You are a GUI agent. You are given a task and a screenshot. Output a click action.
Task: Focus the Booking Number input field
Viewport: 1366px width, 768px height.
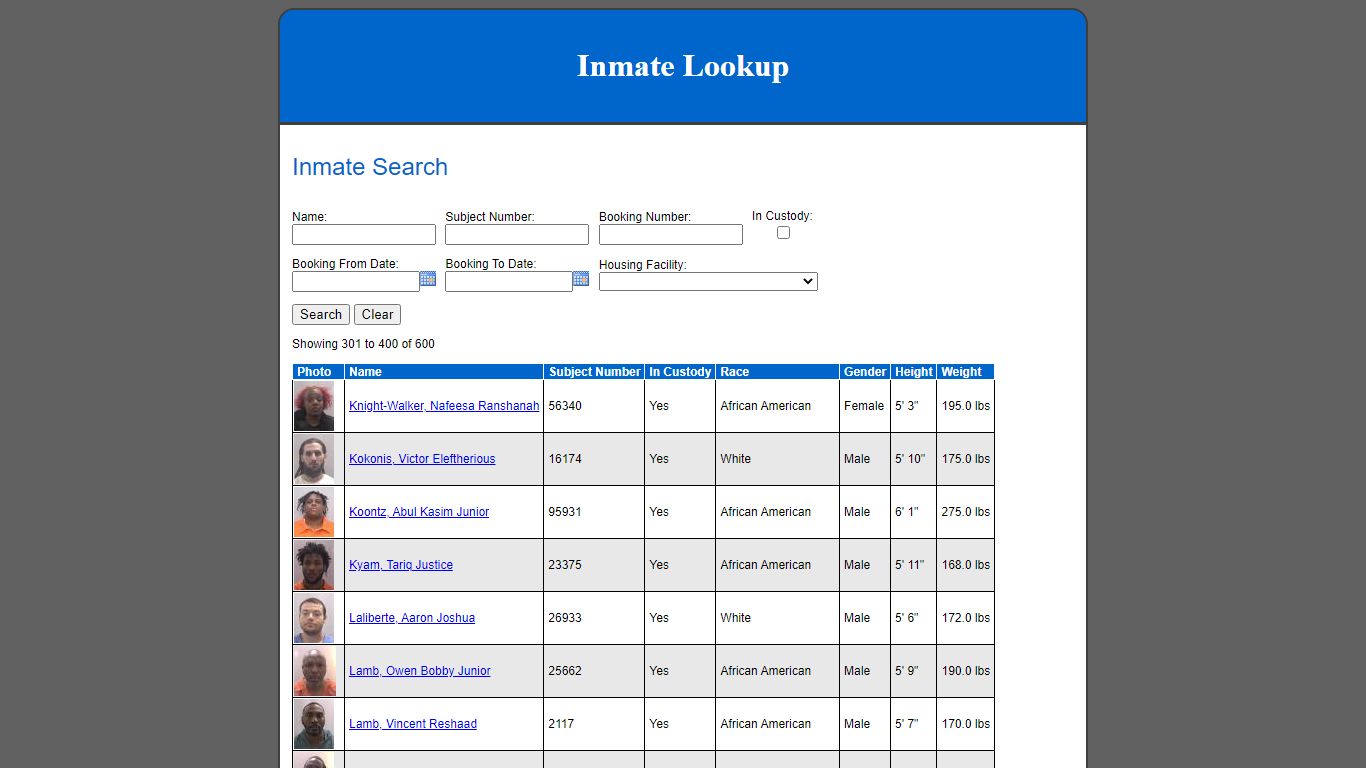tap(671, 234)
